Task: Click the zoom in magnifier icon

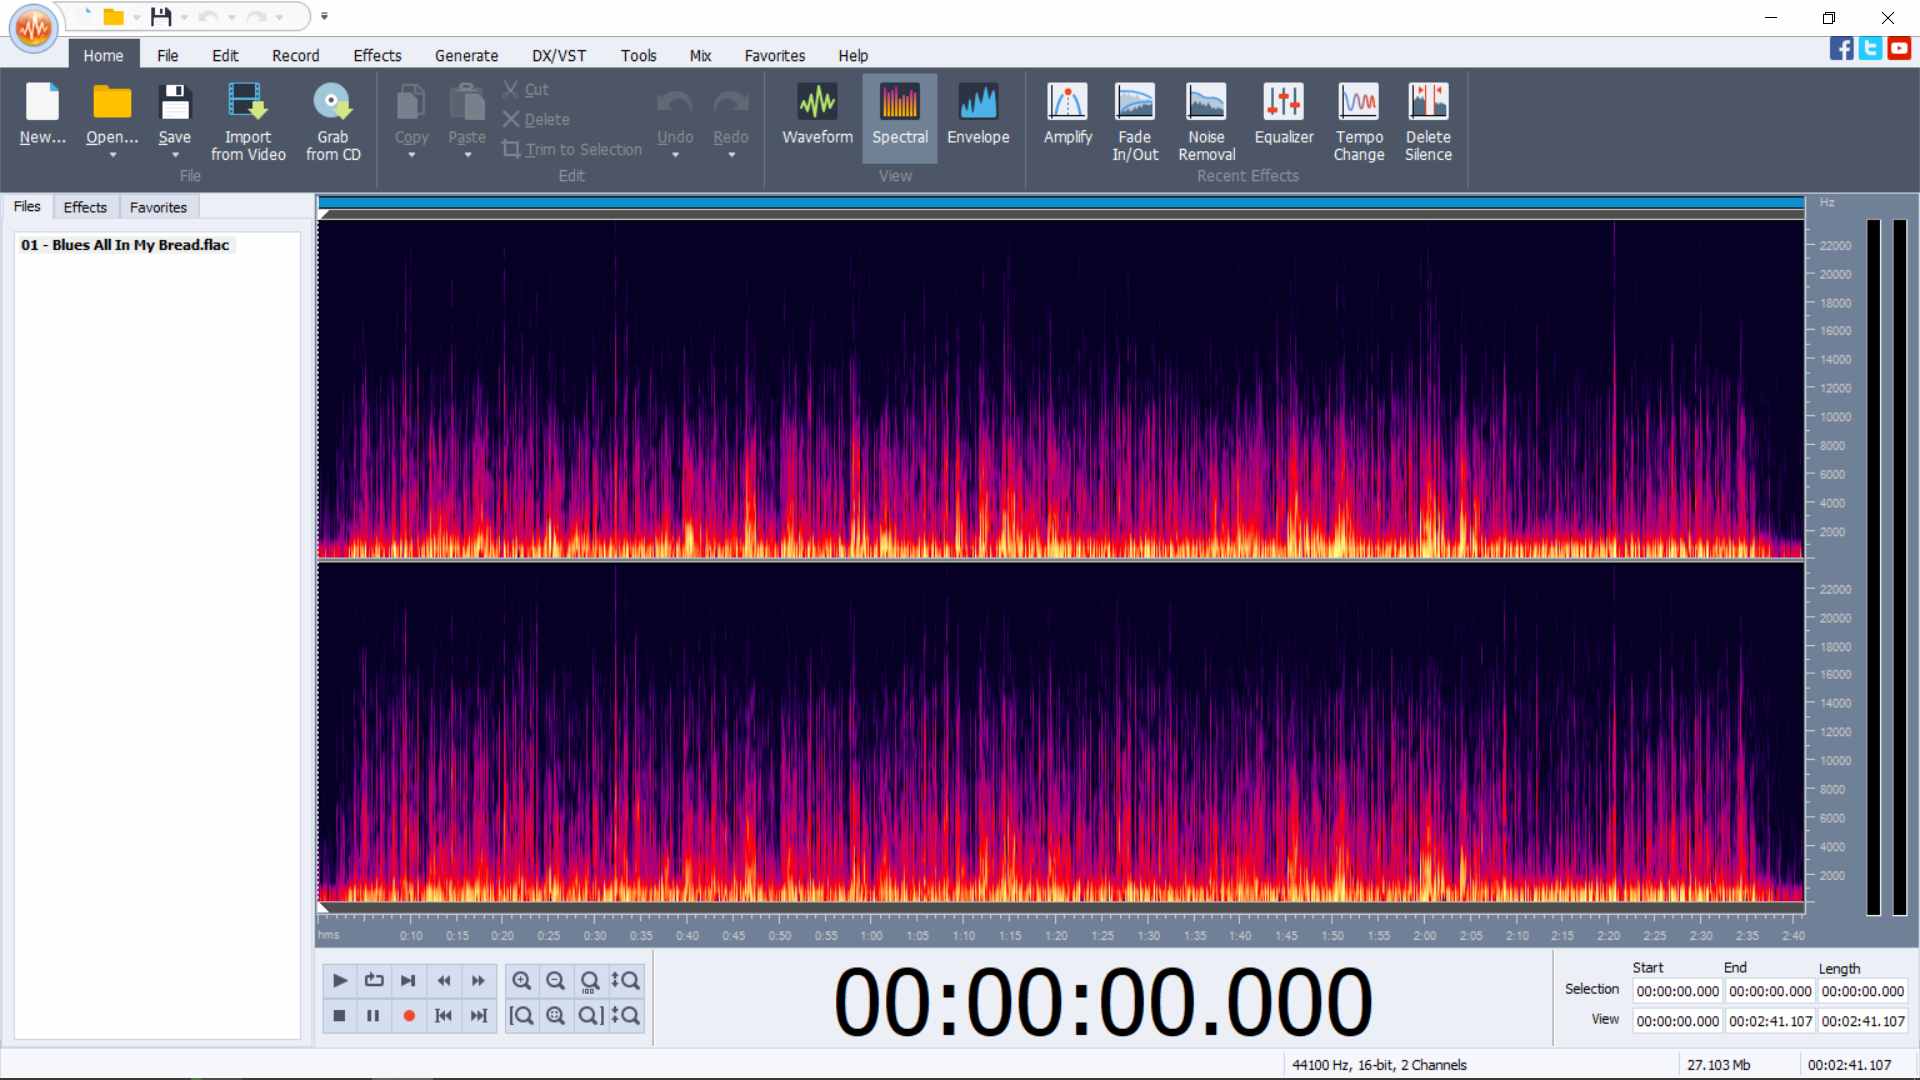Action: (x=522, y=980)
